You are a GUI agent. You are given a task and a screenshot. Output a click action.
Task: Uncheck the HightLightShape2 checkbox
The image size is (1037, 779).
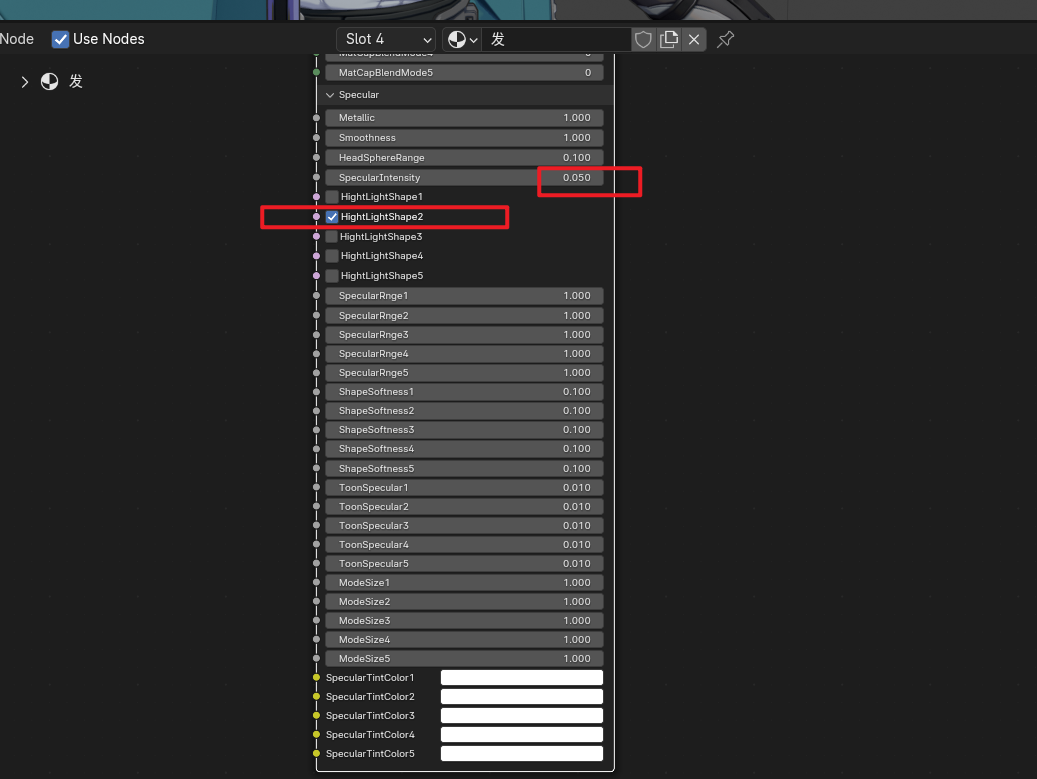[x=332, y=217]
